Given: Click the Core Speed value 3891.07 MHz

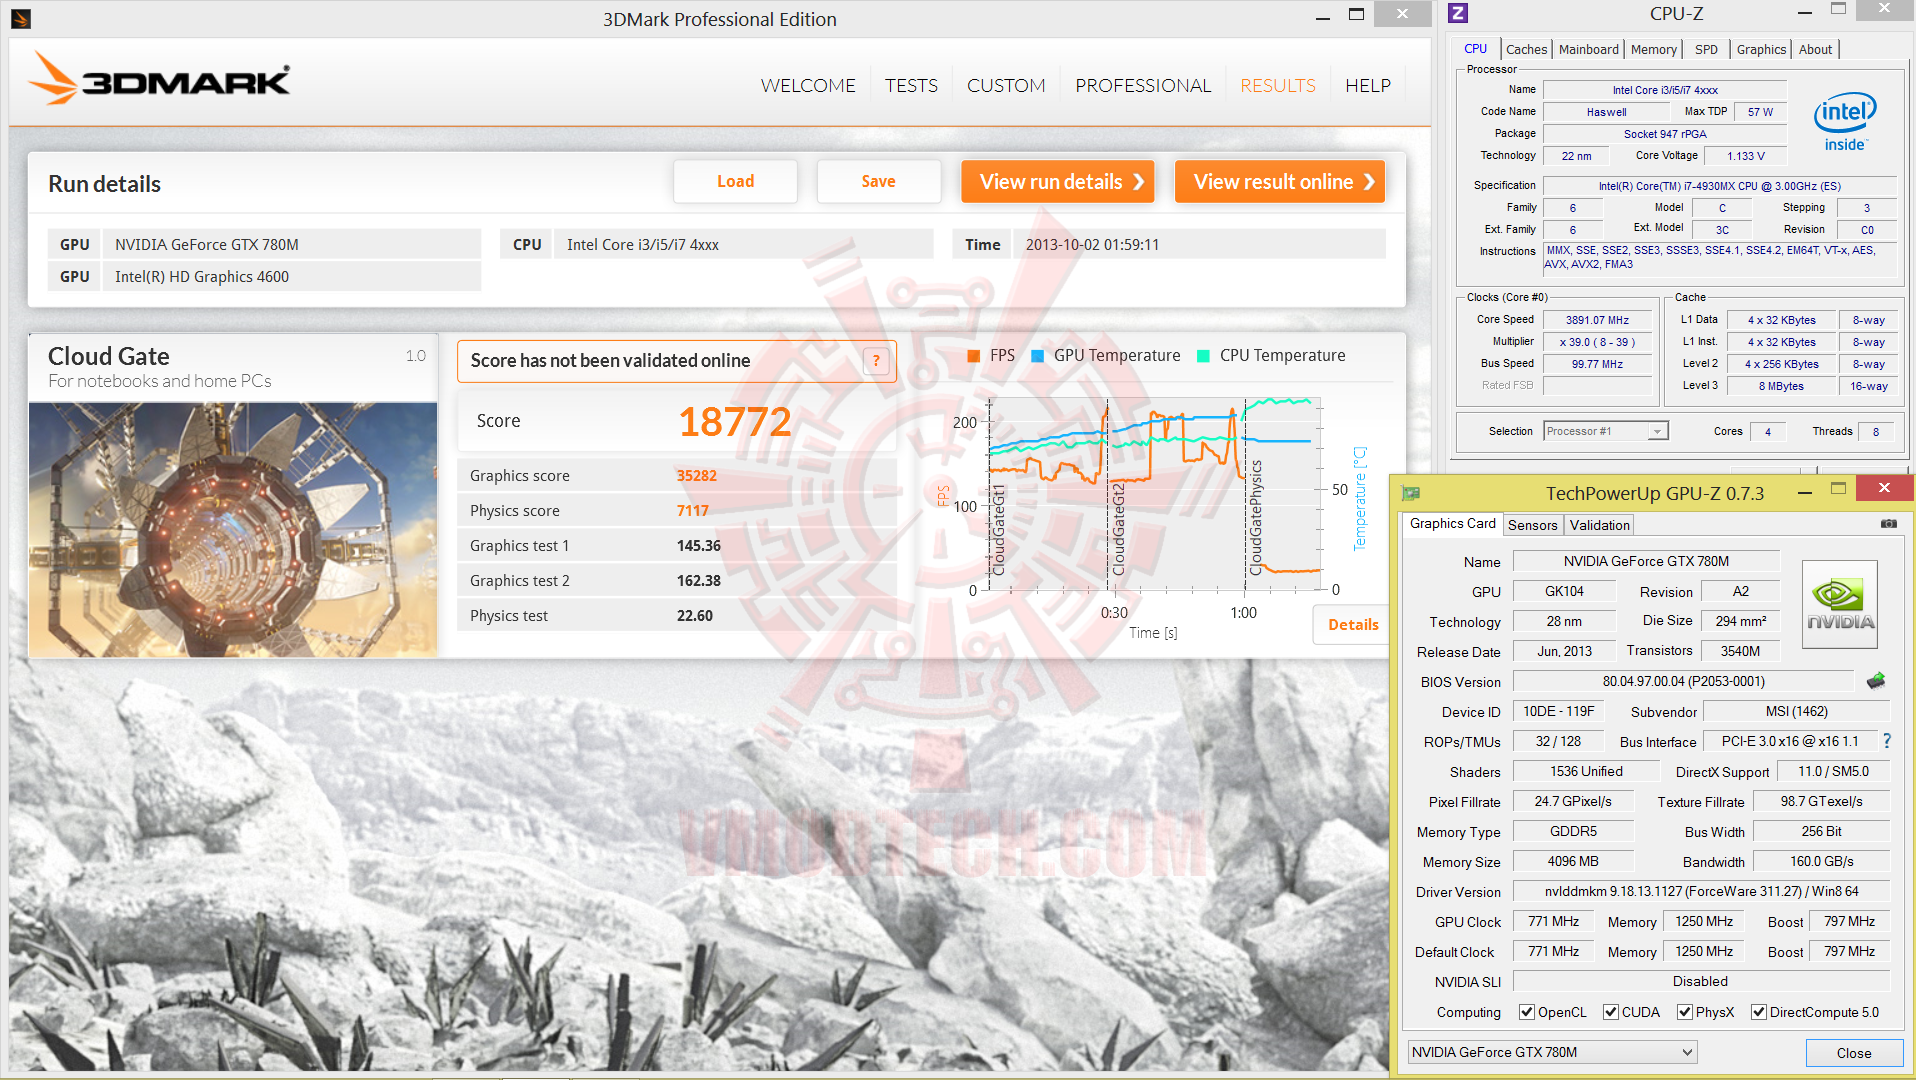Looking at the screenshot, I should point(1597,320).
